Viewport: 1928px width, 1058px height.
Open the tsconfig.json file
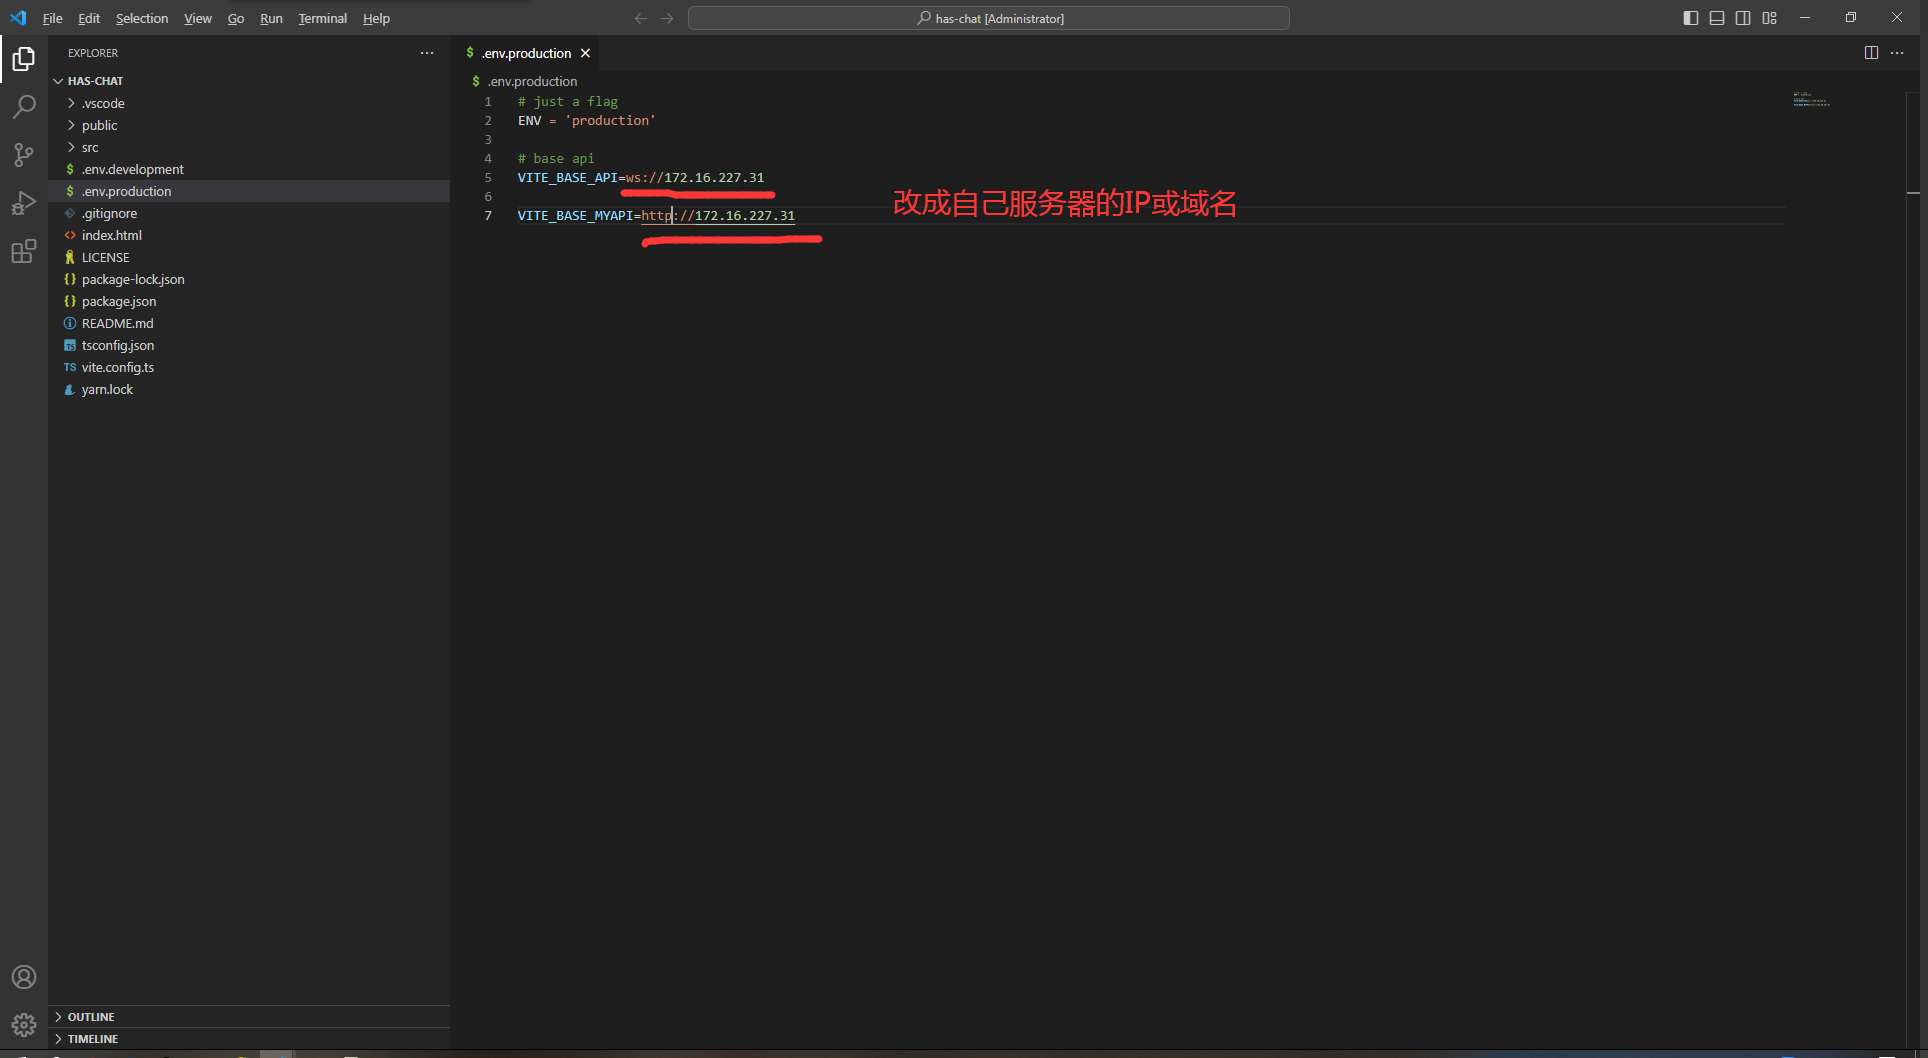coord(249,345)
